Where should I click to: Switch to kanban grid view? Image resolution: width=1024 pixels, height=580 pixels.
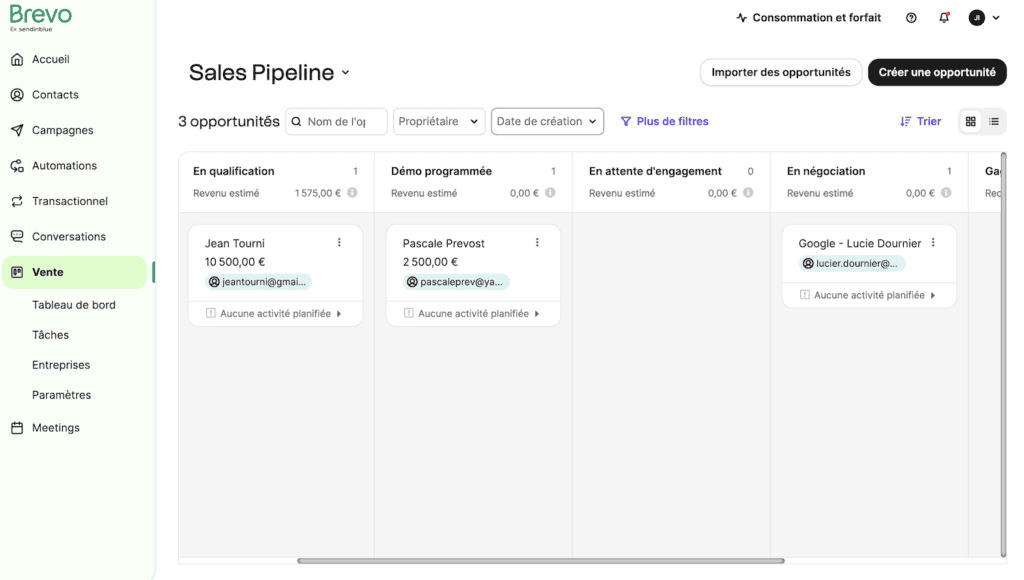coord(970,122)
